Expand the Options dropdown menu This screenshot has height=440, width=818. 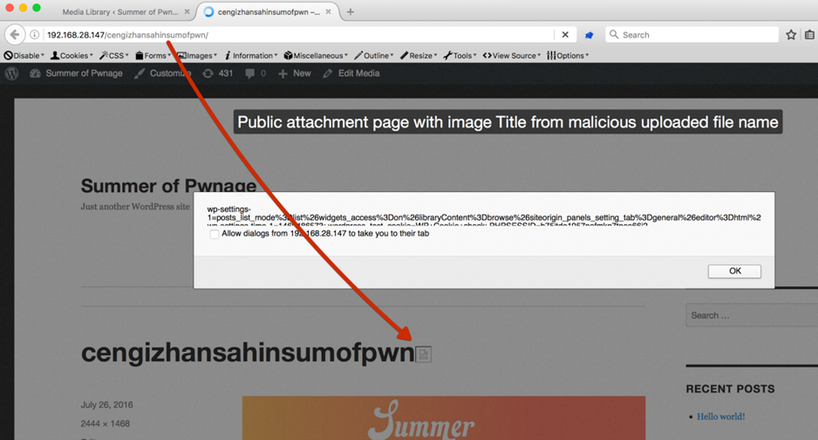click(568, 55)
